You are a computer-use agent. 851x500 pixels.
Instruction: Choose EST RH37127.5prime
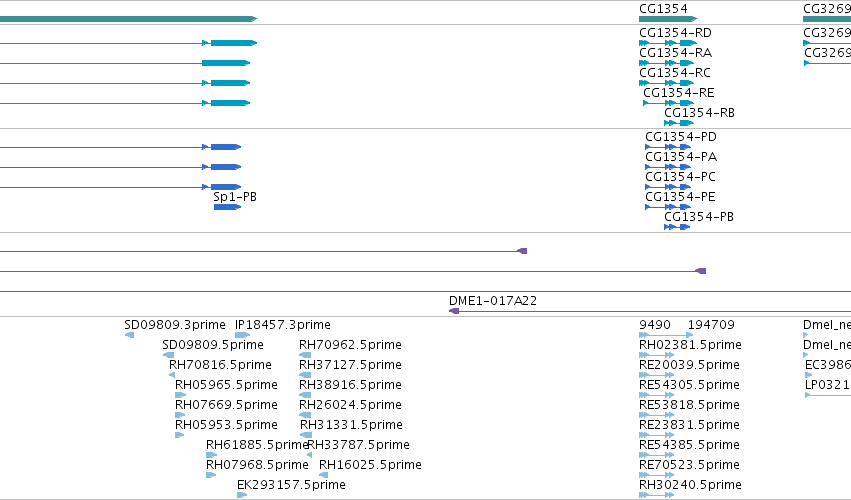(x=350, y=365)
